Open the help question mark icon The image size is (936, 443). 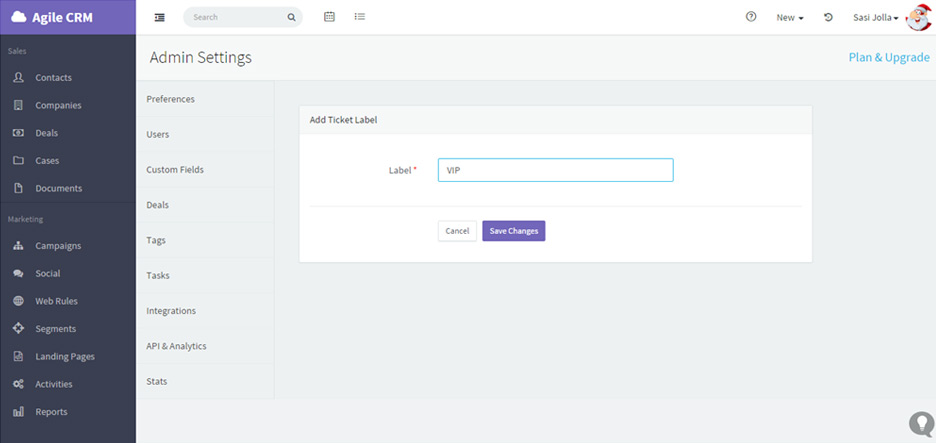click(752, 17)
